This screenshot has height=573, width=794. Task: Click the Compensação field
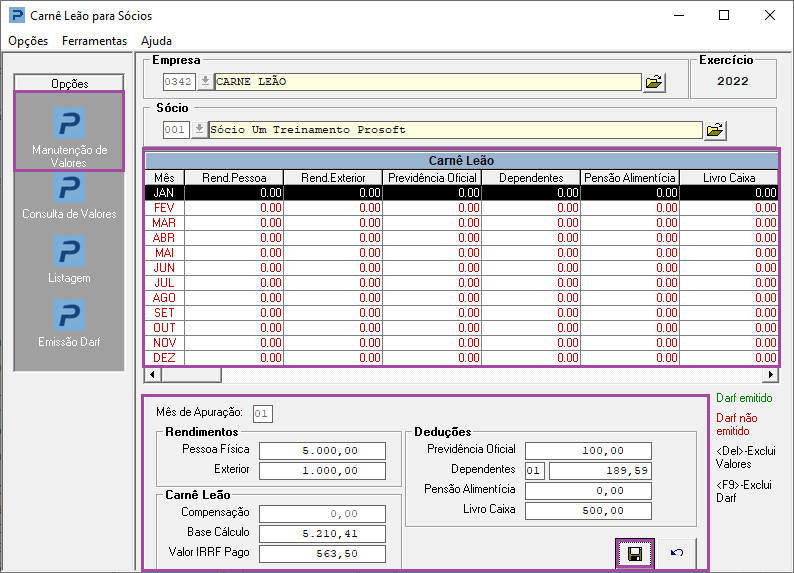(x=322, y=514)
